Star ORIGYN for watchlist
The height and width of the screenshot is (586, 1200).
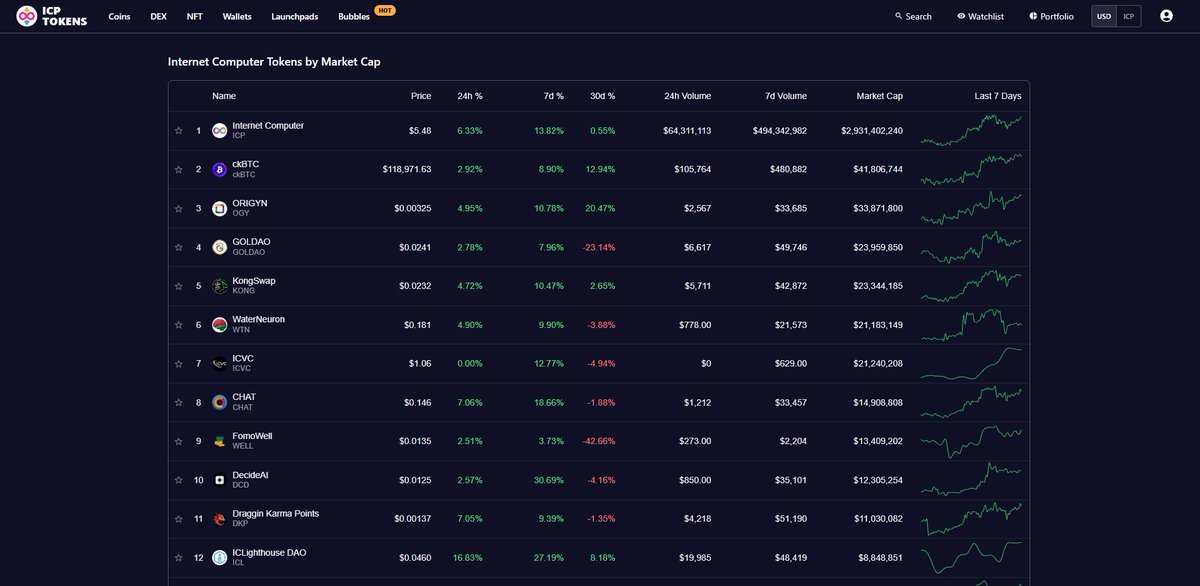[x=179, y=208]
